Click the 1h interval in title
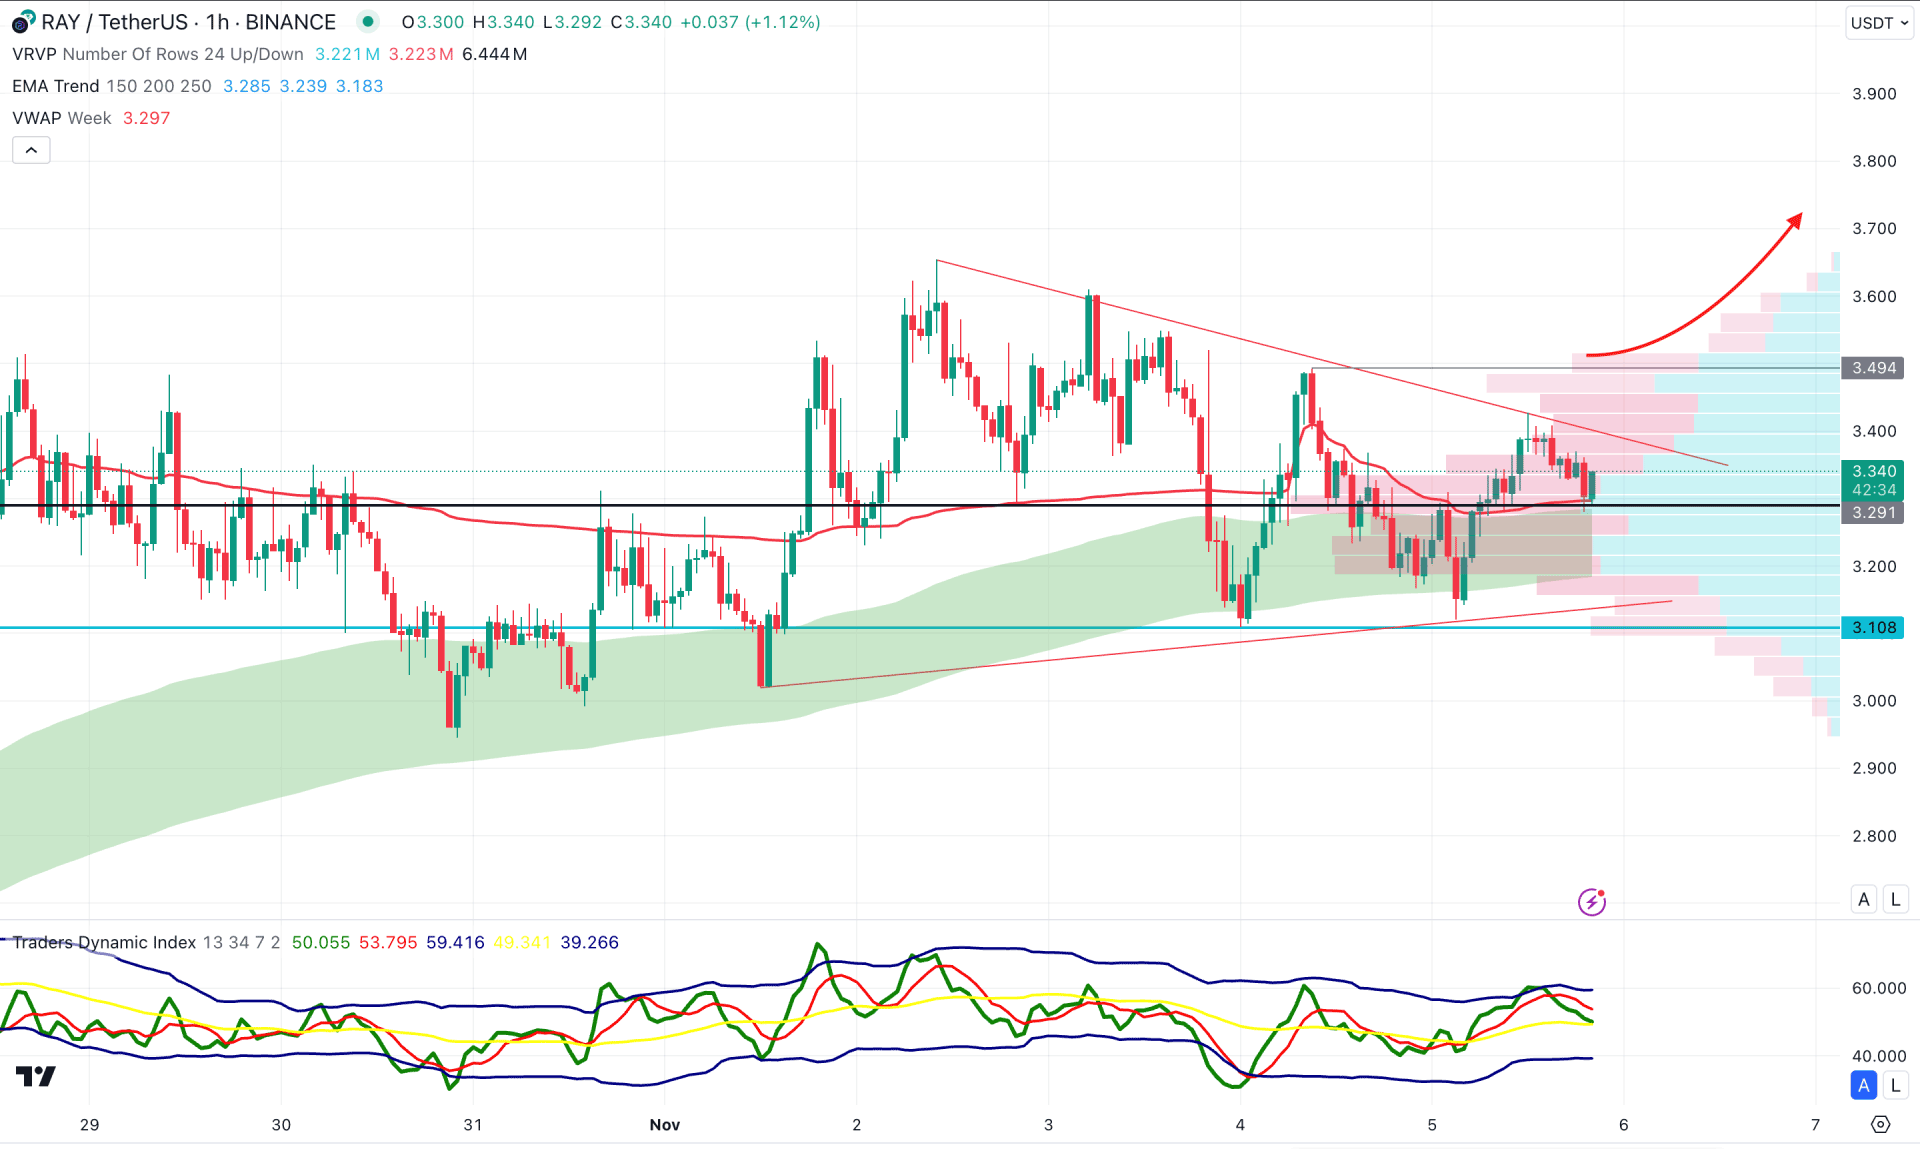Image resolution: width=1920 pixels, height=1149 pixels. pos(218,22)
